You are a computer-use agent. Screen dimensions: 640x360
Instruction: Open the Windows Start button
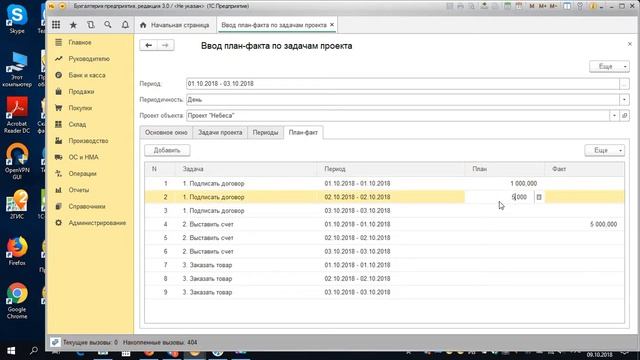click(11, 351)
